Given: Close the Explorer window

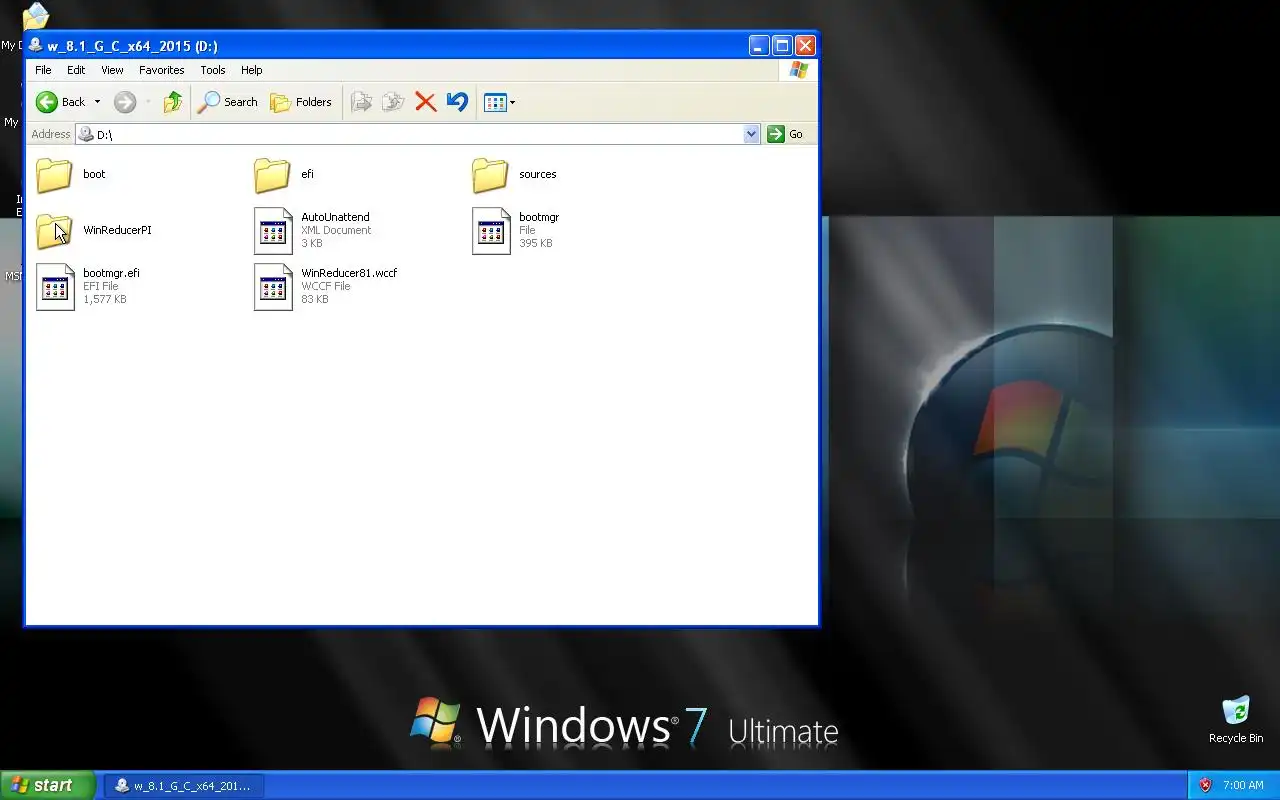Looking at the screenshot, I should coord(805,45).
